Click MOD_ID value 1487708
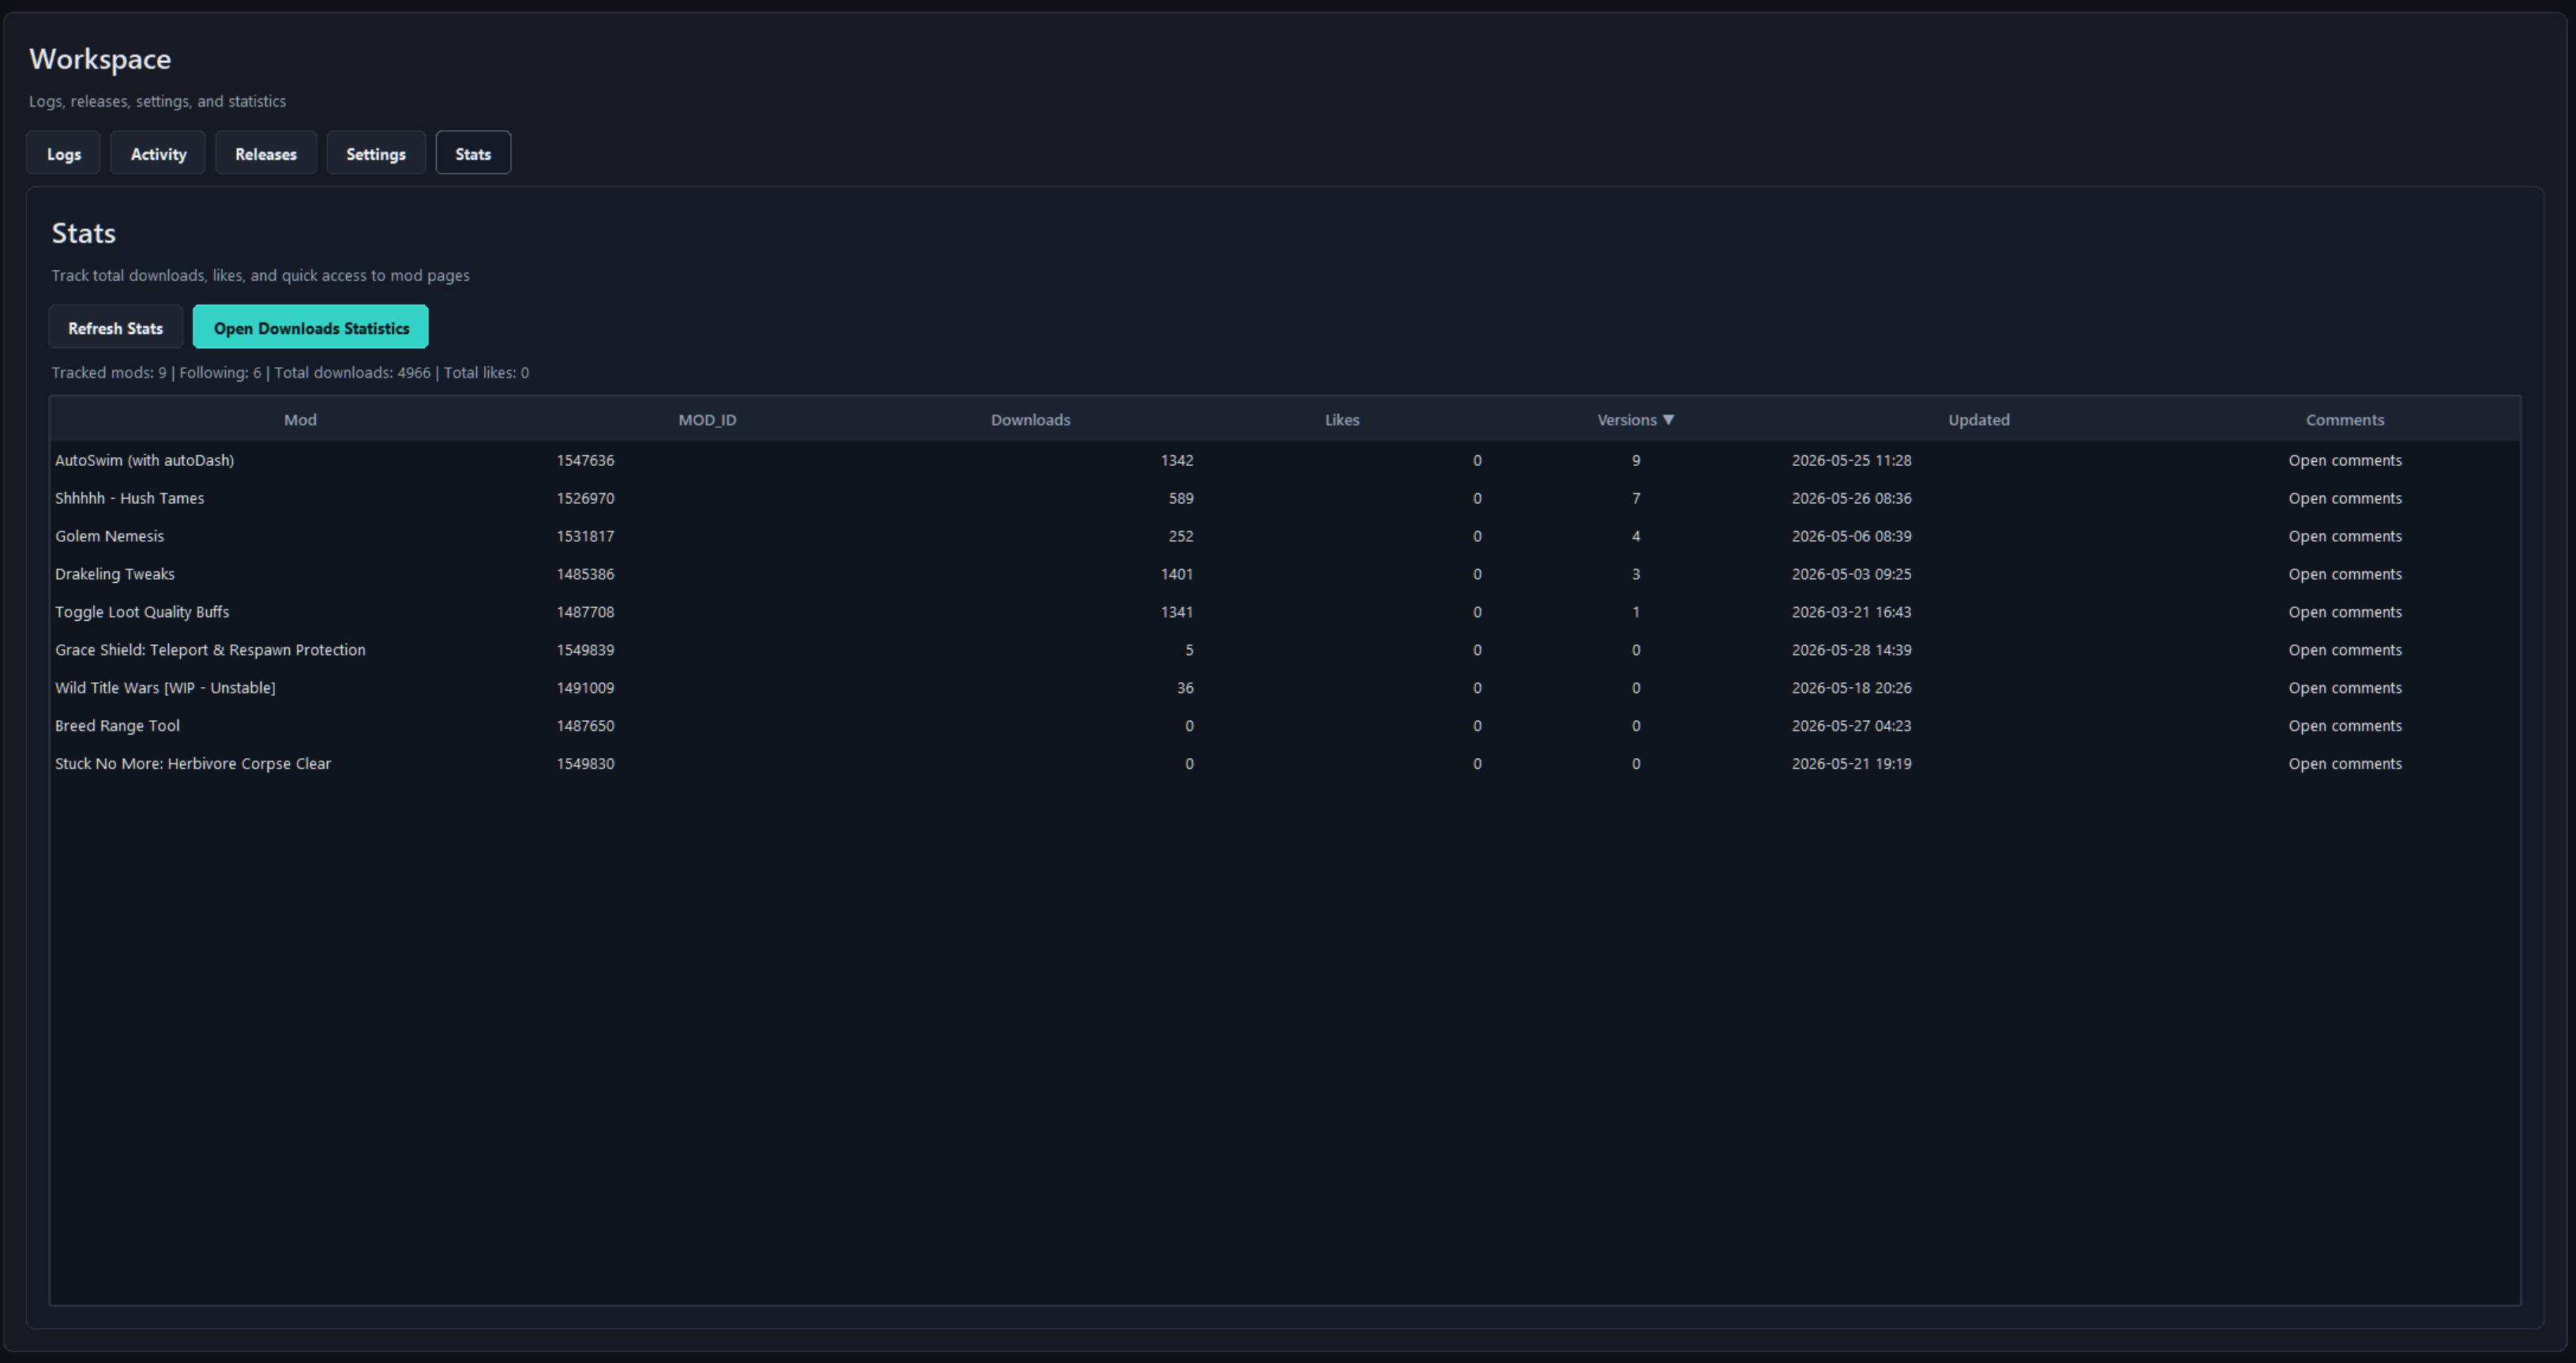2576x1363 pixels. point(585,612)
